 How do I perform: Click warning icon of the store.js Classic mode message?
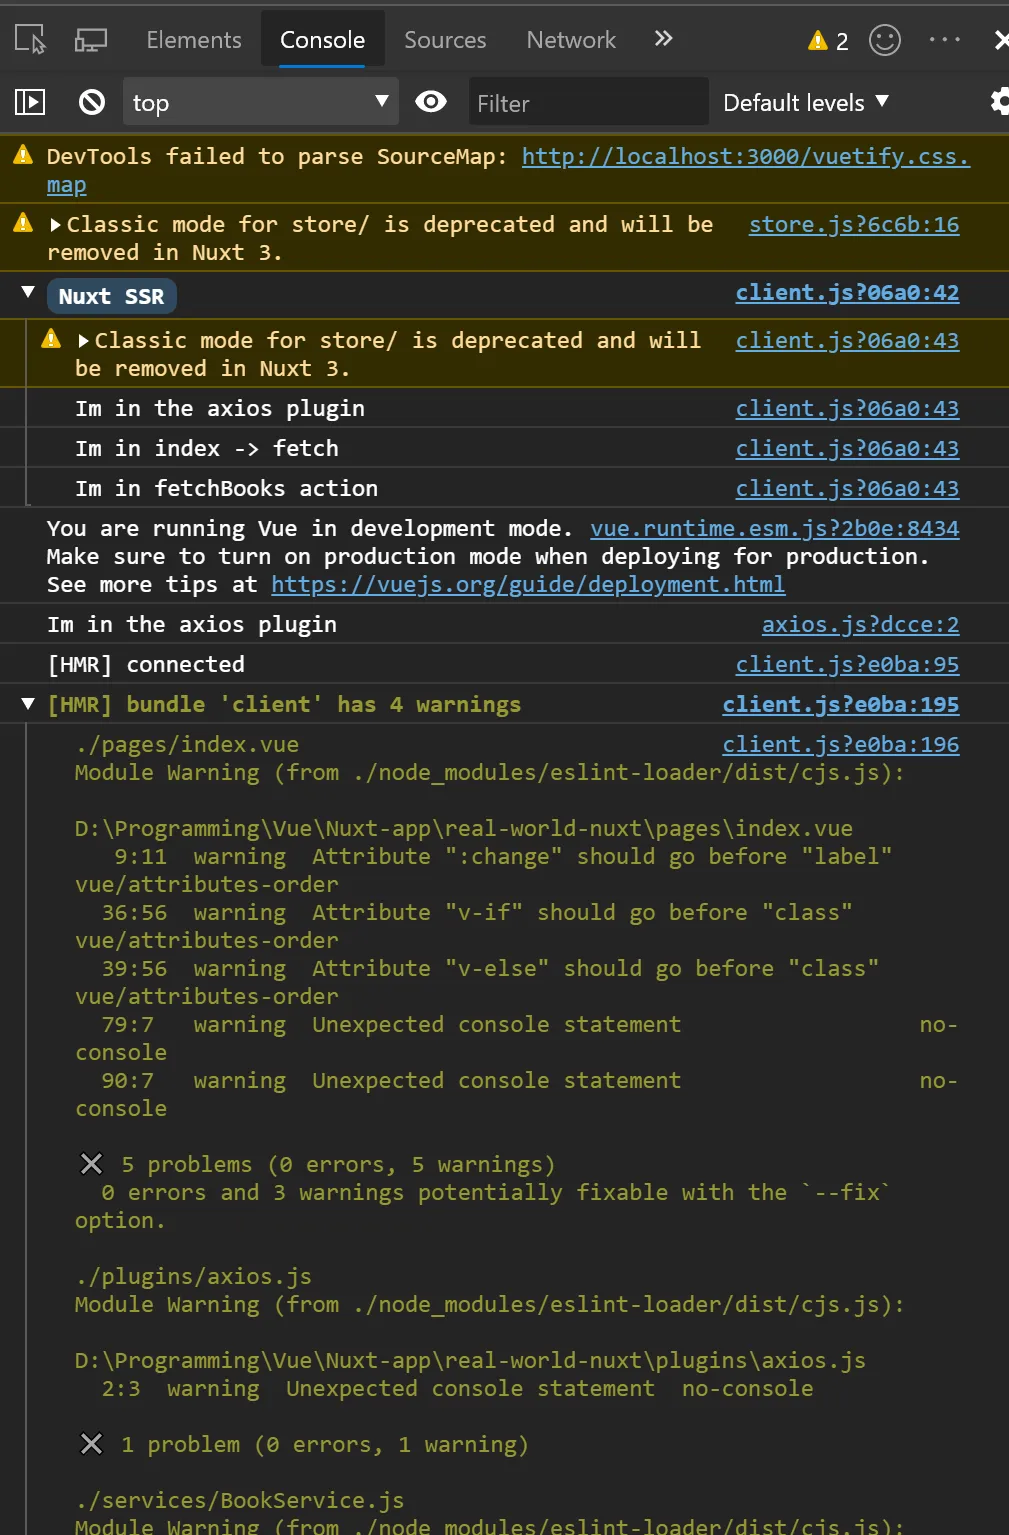[23, 222]
